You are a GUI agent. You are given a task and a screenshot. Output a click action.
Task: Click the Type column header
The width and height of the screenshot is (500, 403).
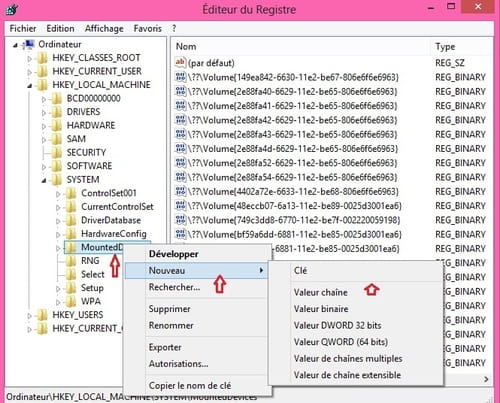click(445, 47)
